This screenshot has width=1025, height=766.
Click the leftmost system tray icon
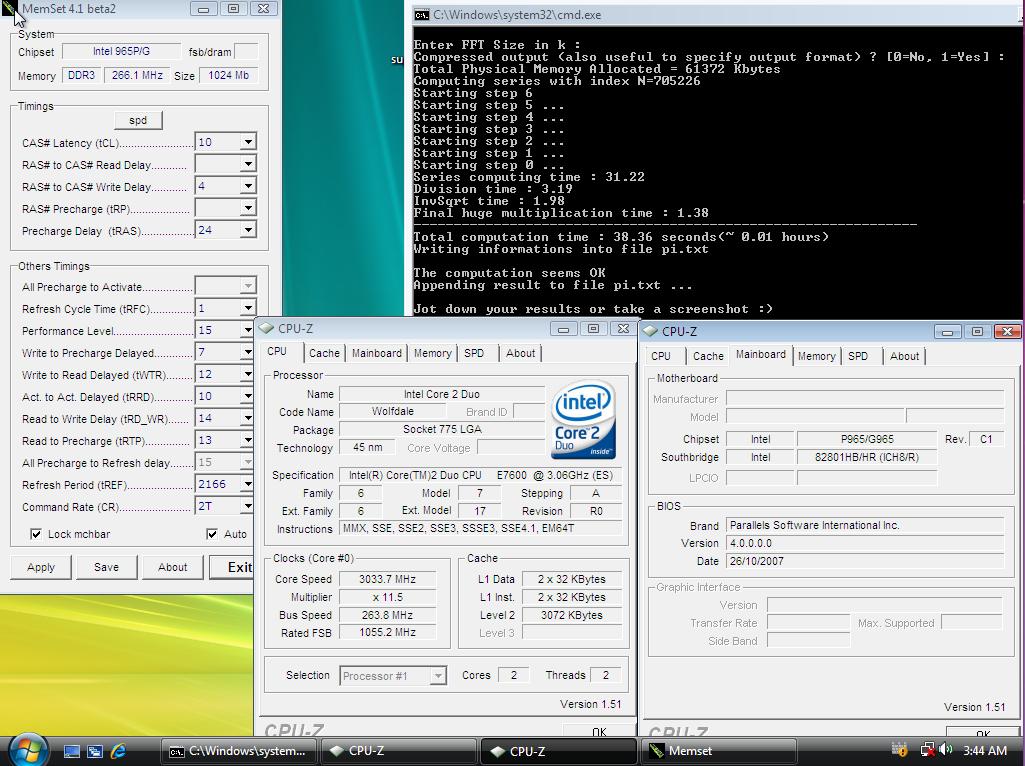(x=899, y=750)
